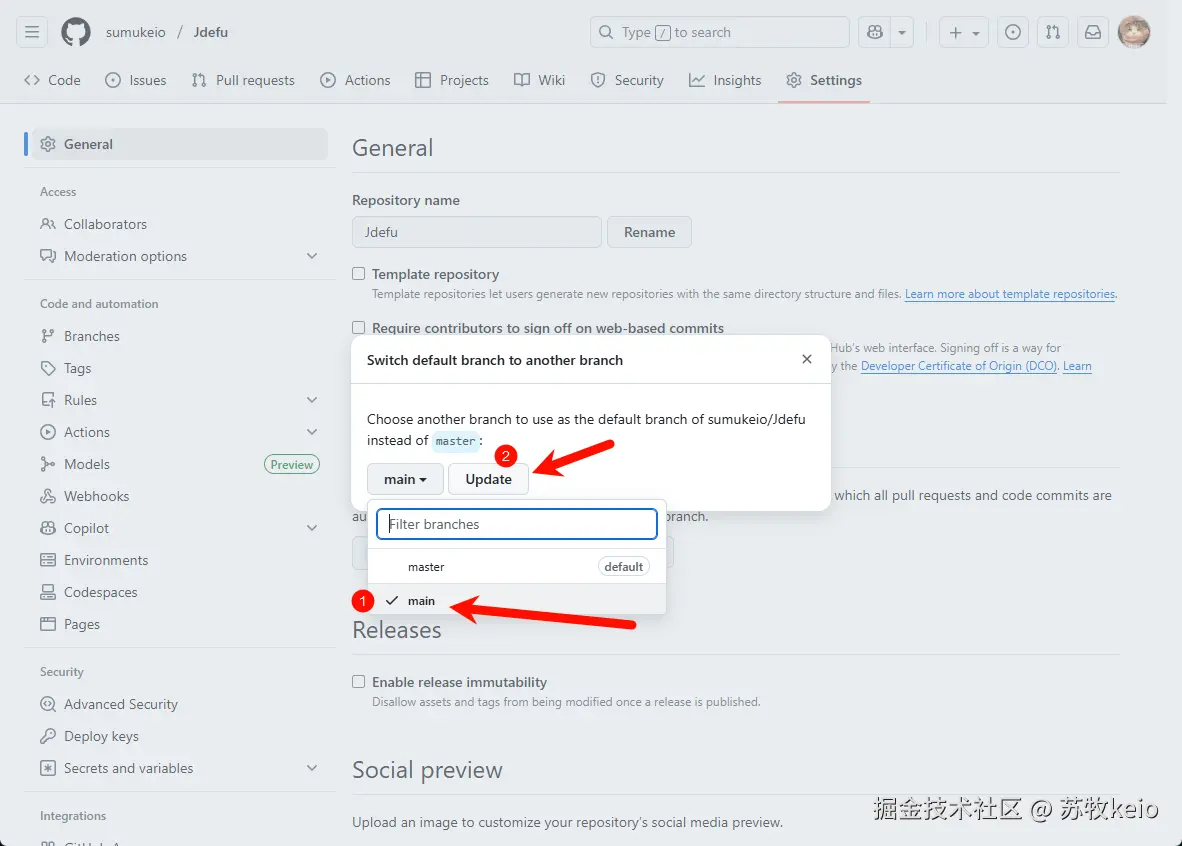Click the search bar field

pyautogui.click(x=719, y=32)
